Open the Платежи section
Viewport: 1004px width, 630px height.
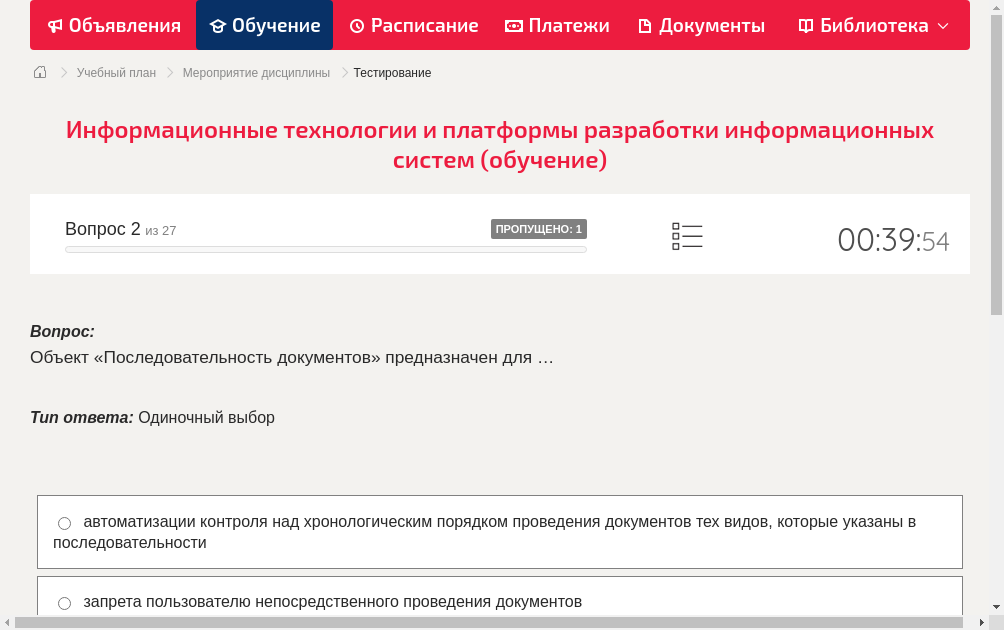[557, 25]
